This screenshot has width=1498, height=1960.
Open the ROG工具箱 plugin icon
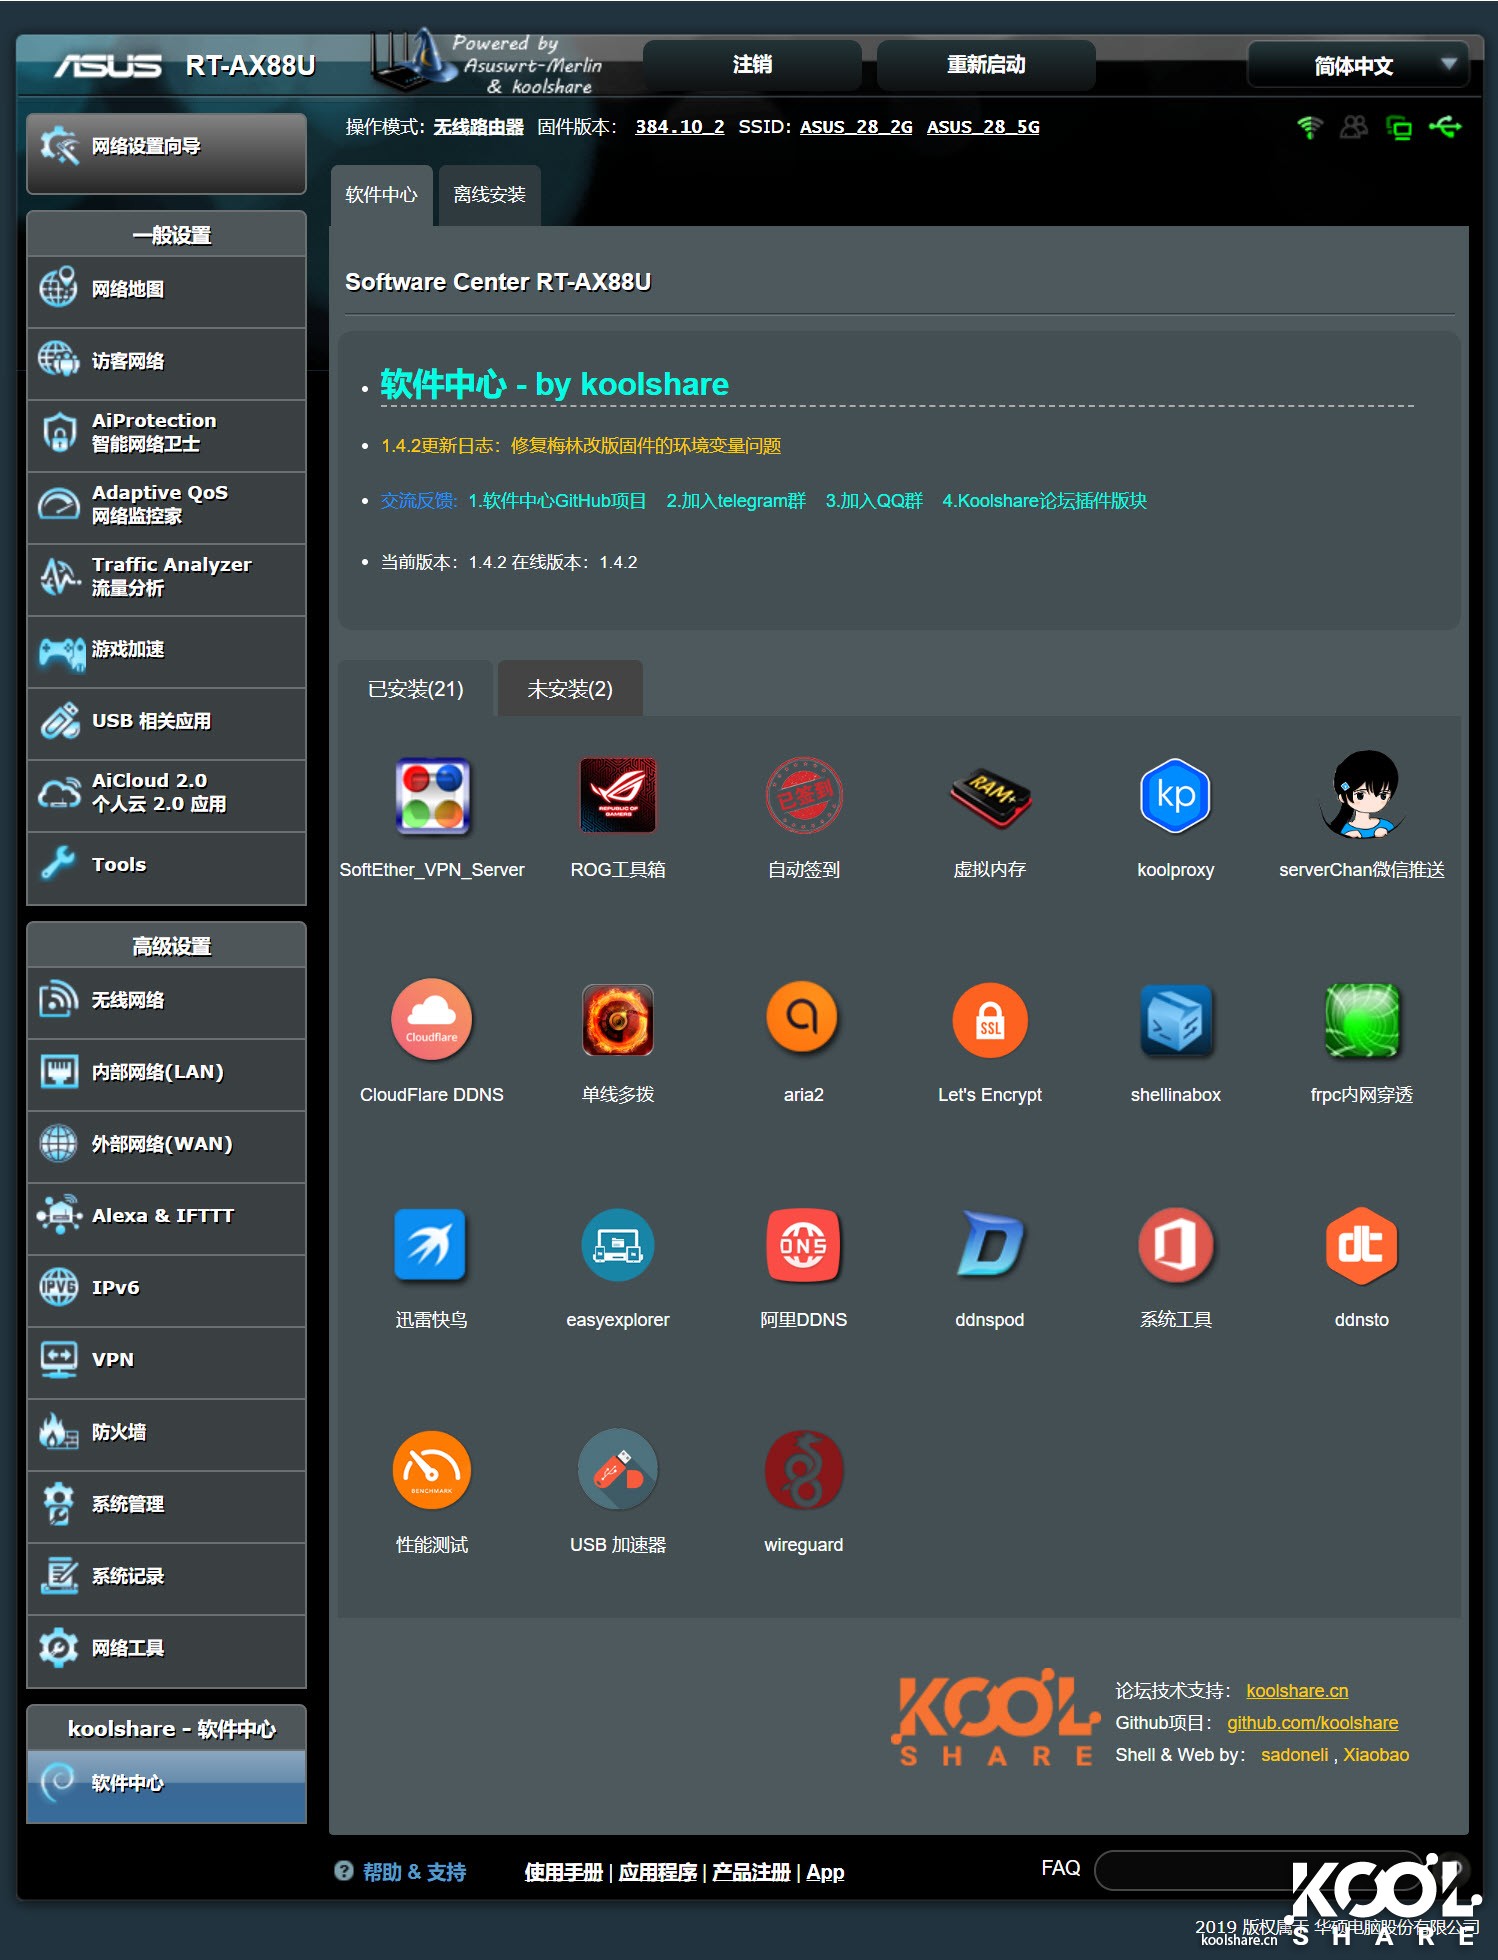(618, 796)
